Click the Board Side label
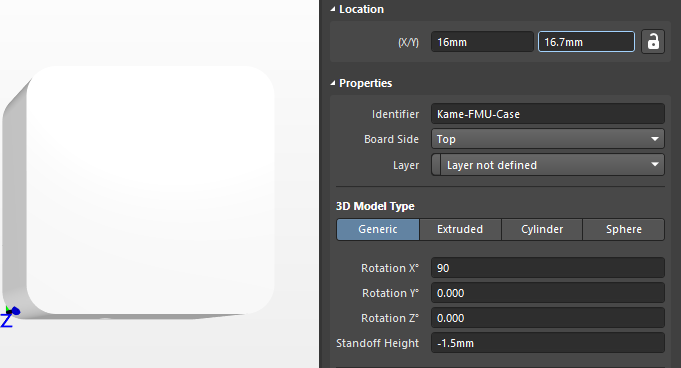The height and width of the screenshot is (368, 681). (391, 139)
